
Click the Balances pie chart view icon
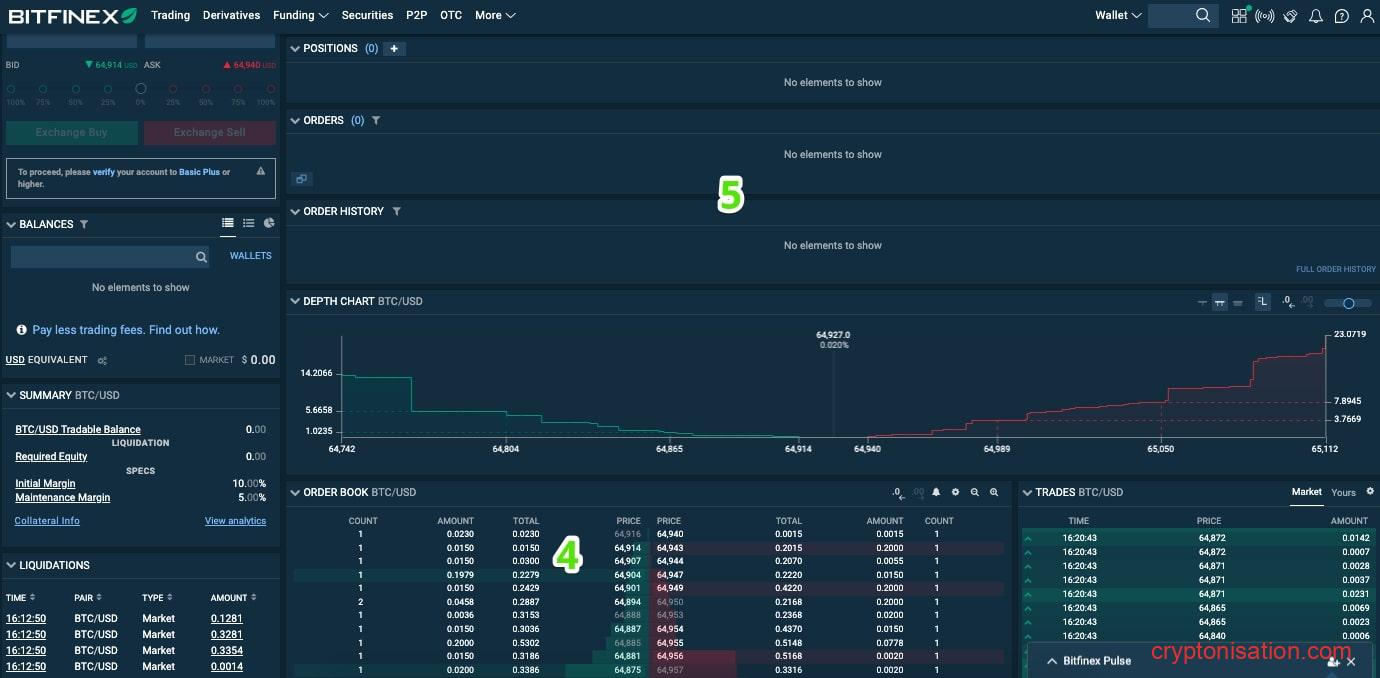click(x=269, y=223)
